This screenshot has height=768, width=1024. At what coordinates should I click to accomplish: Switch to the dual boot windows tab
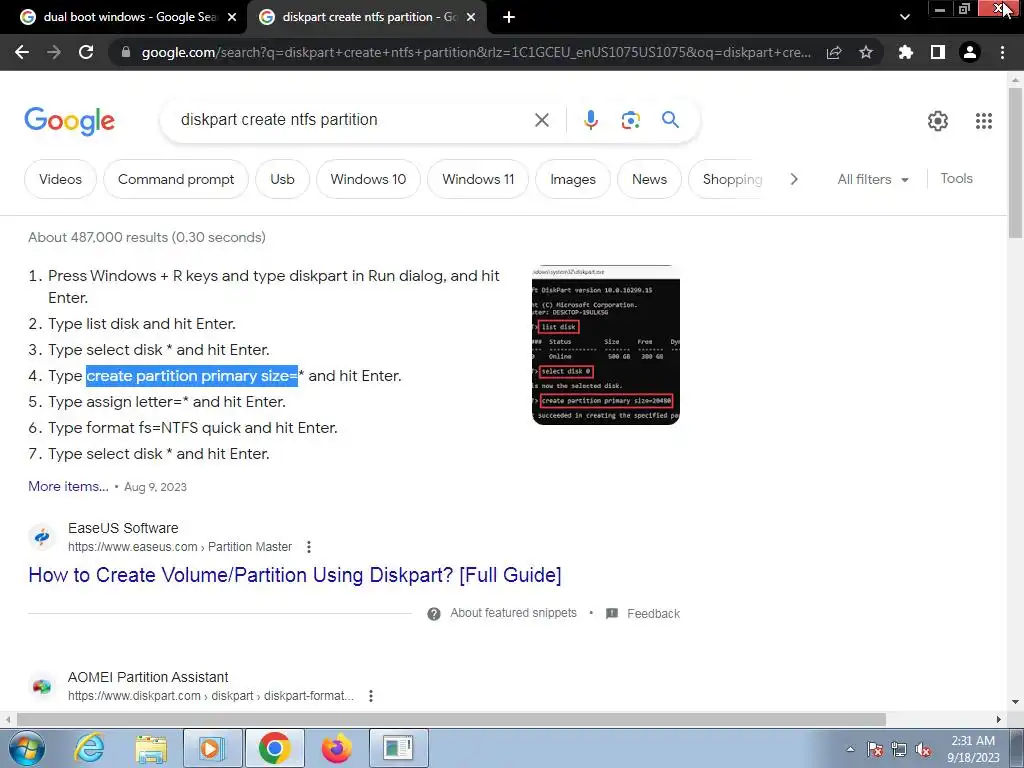pos(124,17)
